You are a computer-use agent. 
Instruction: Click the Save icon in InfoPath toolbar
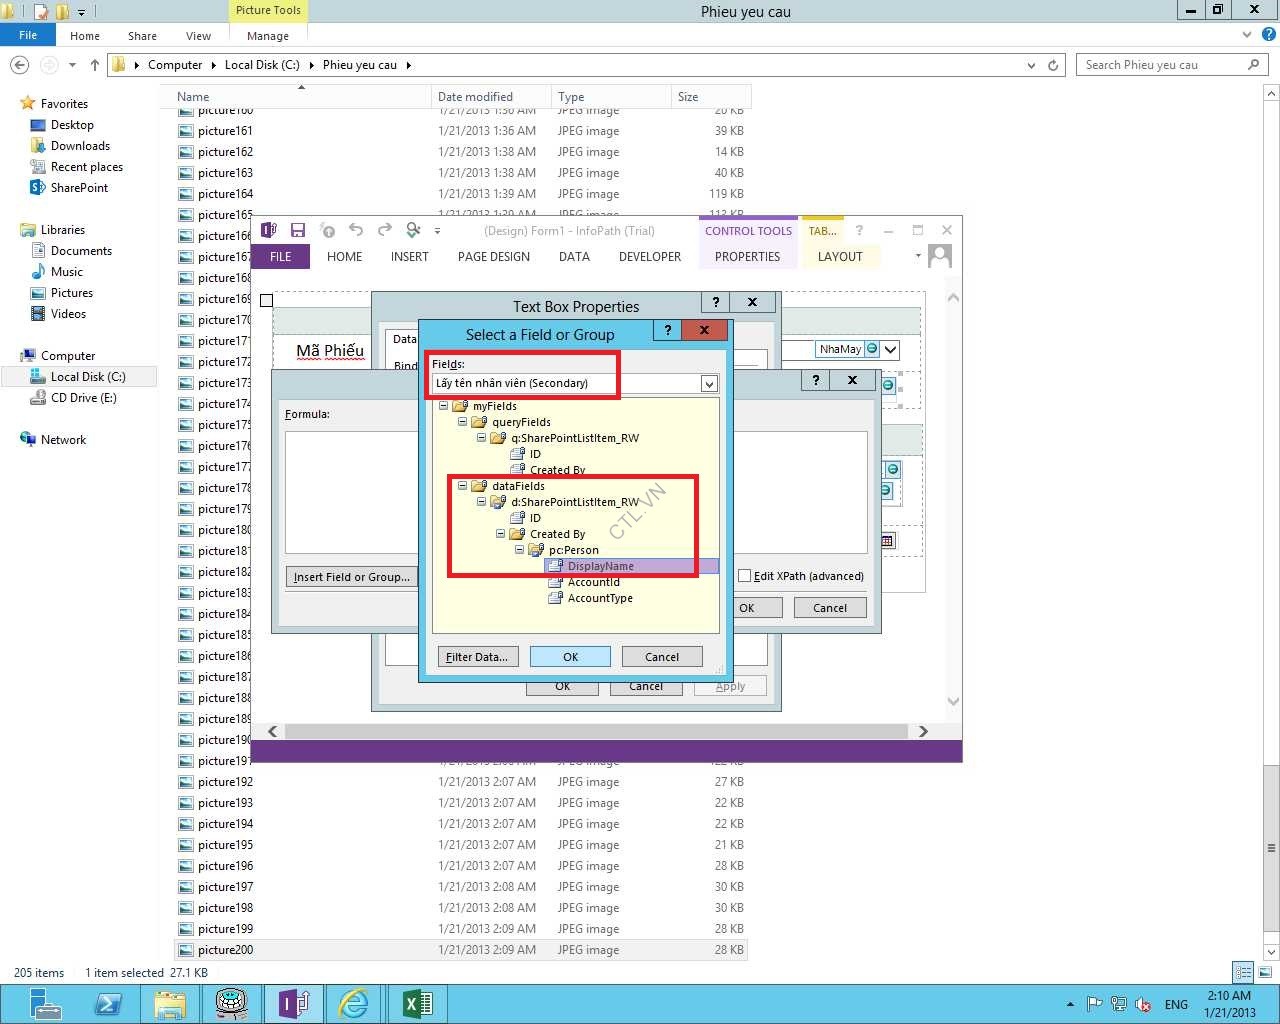coord(297,230)
